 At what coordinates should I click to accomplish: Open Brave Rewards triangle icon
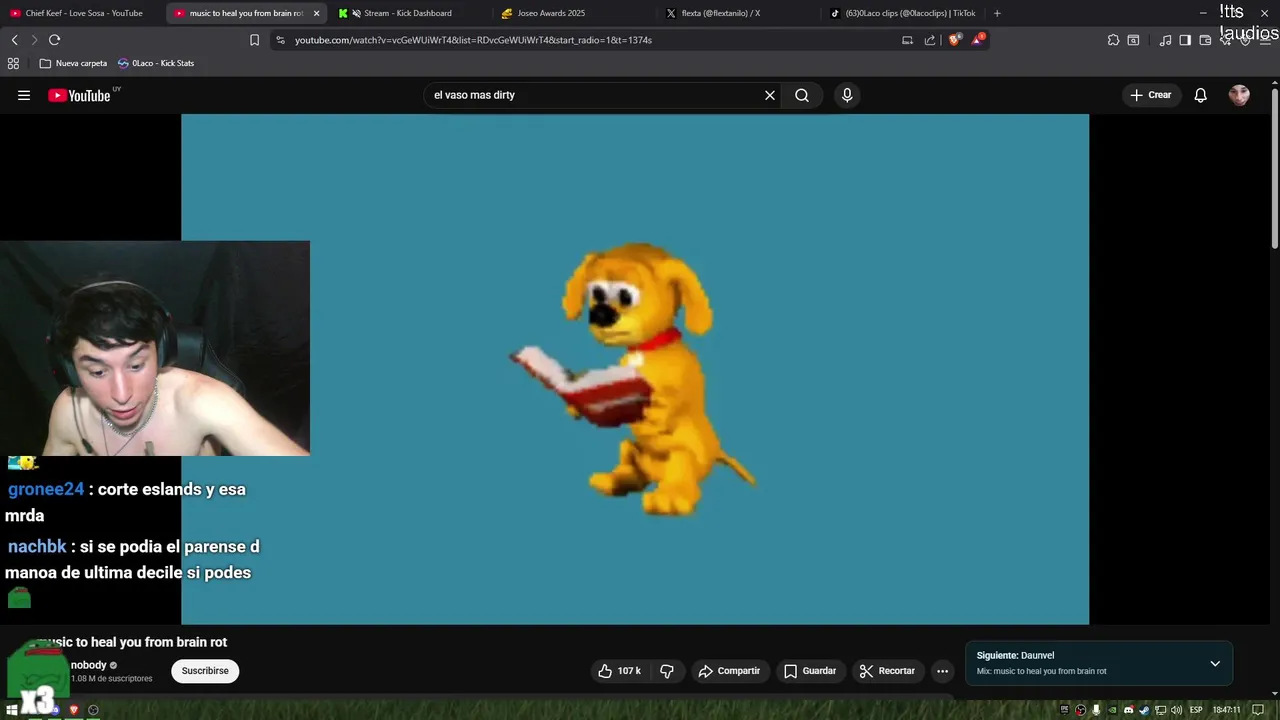979,40
